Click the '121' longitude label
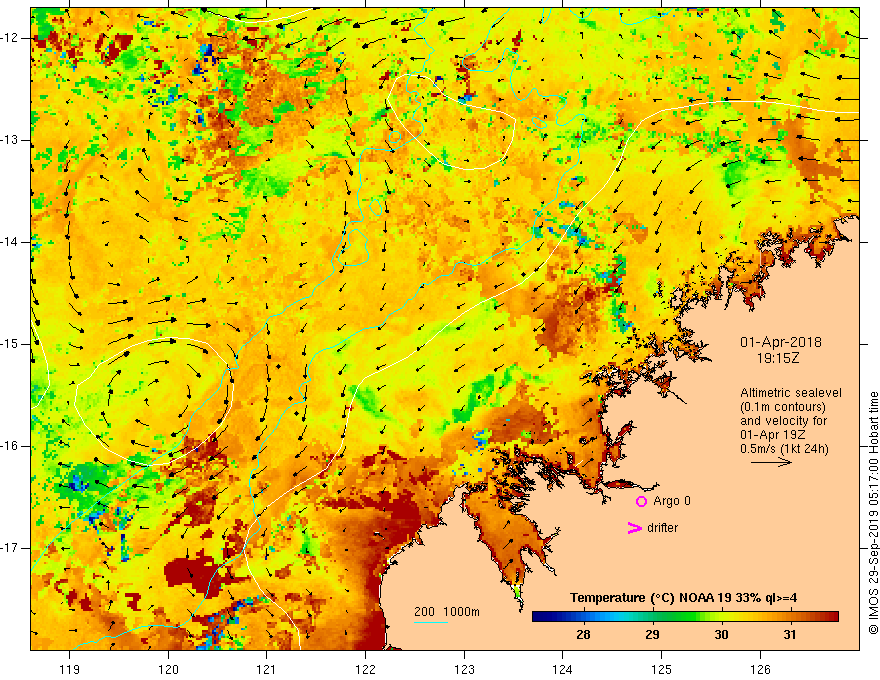This screenshot has width=880, height=680. tap(267, 669)
